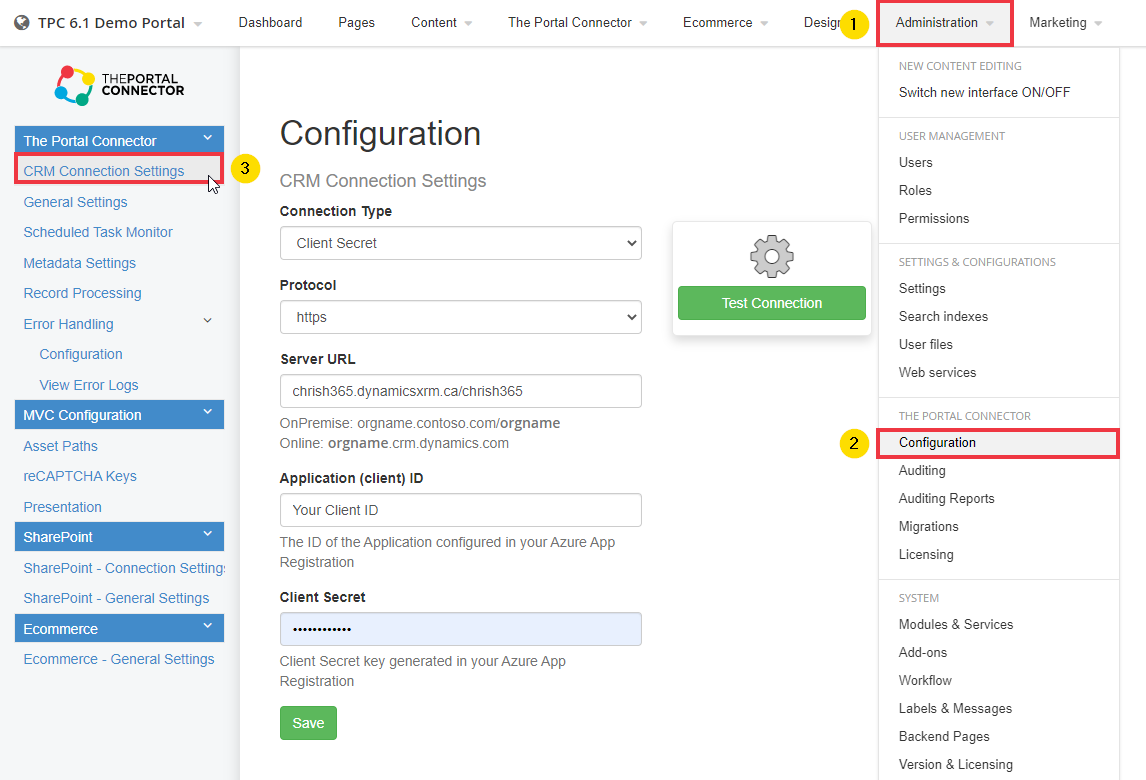Open Modules & Services

point(956,624)
